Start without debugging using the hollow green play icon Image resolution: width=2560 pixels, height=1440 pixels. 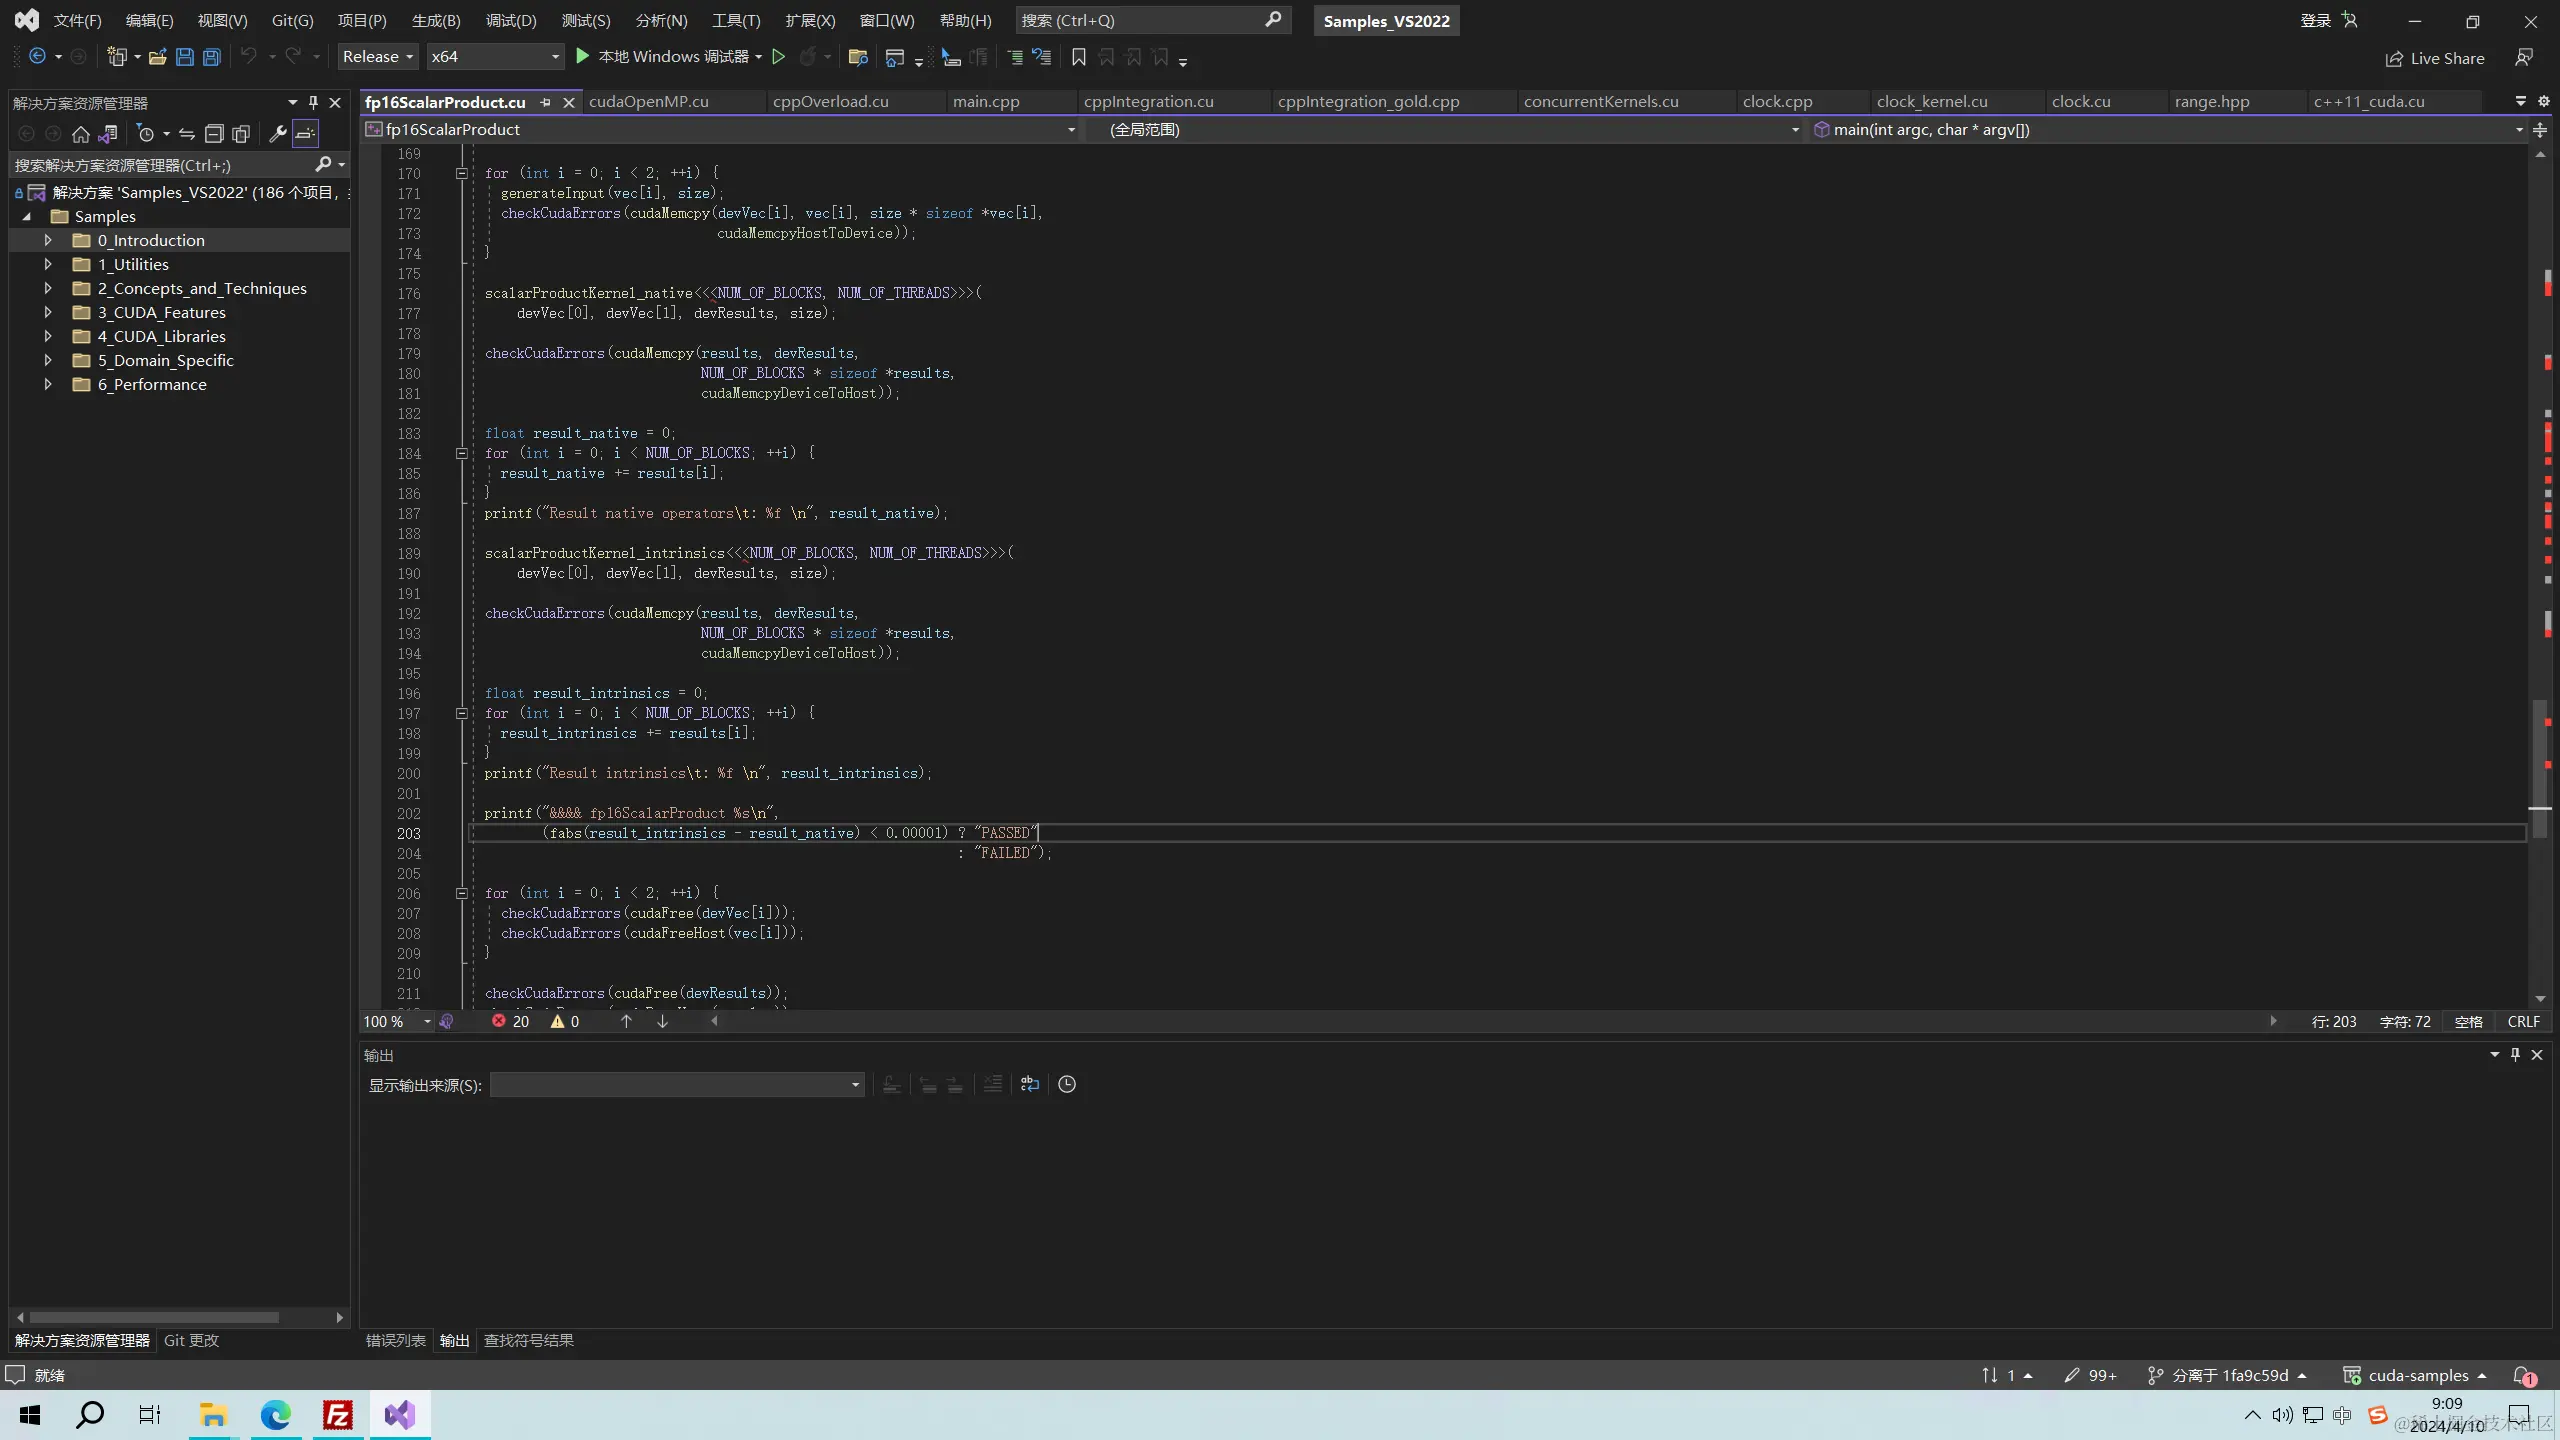coord(778,57)
